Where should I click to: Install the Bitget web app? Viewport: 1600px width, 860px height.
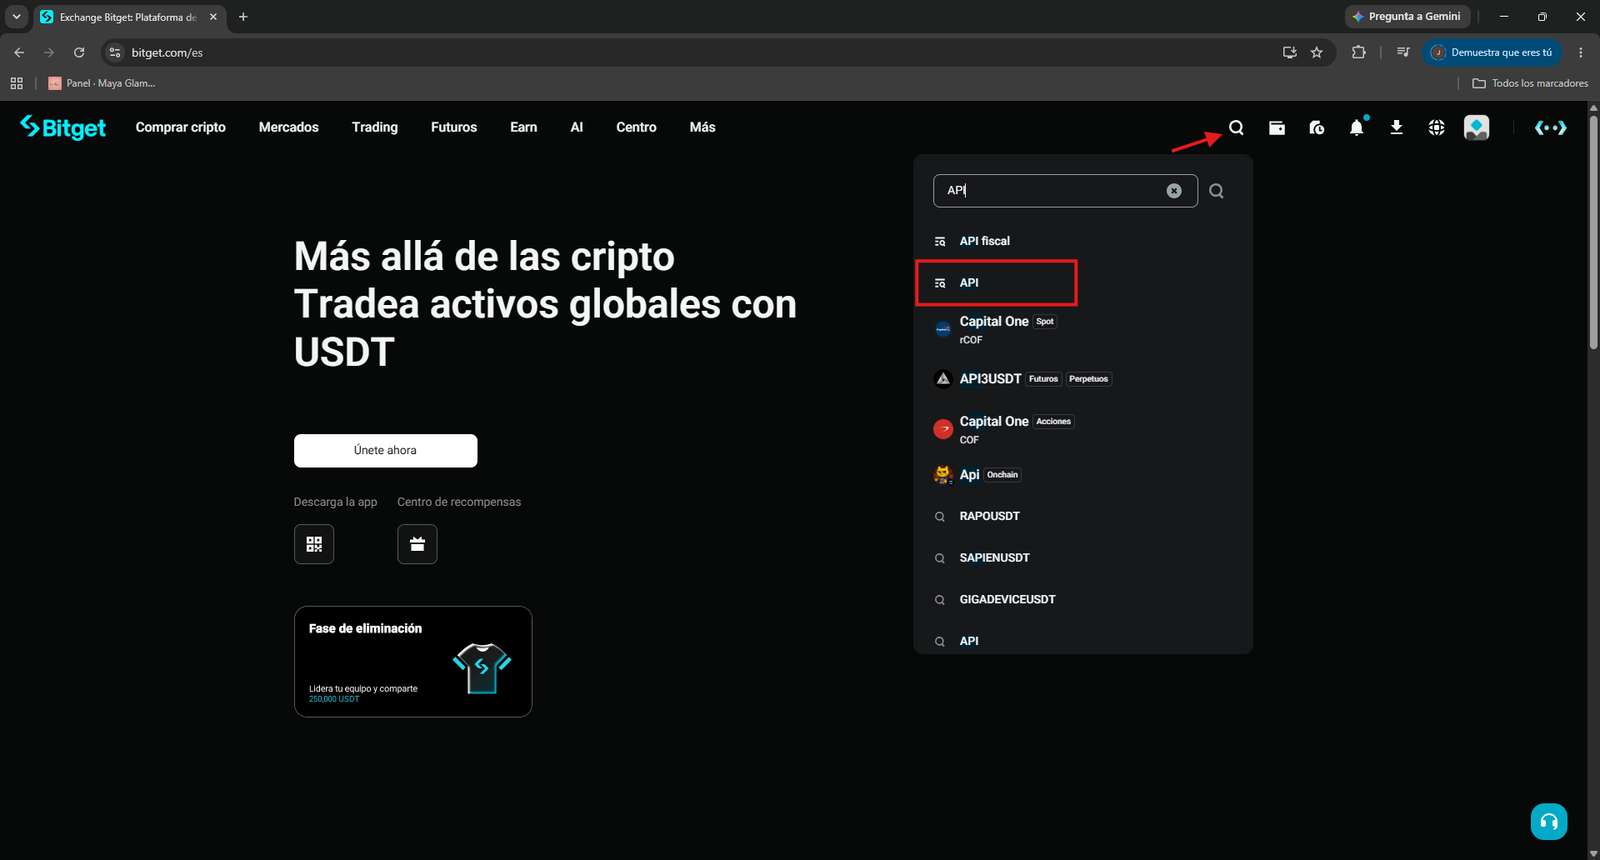[1290, 52]
